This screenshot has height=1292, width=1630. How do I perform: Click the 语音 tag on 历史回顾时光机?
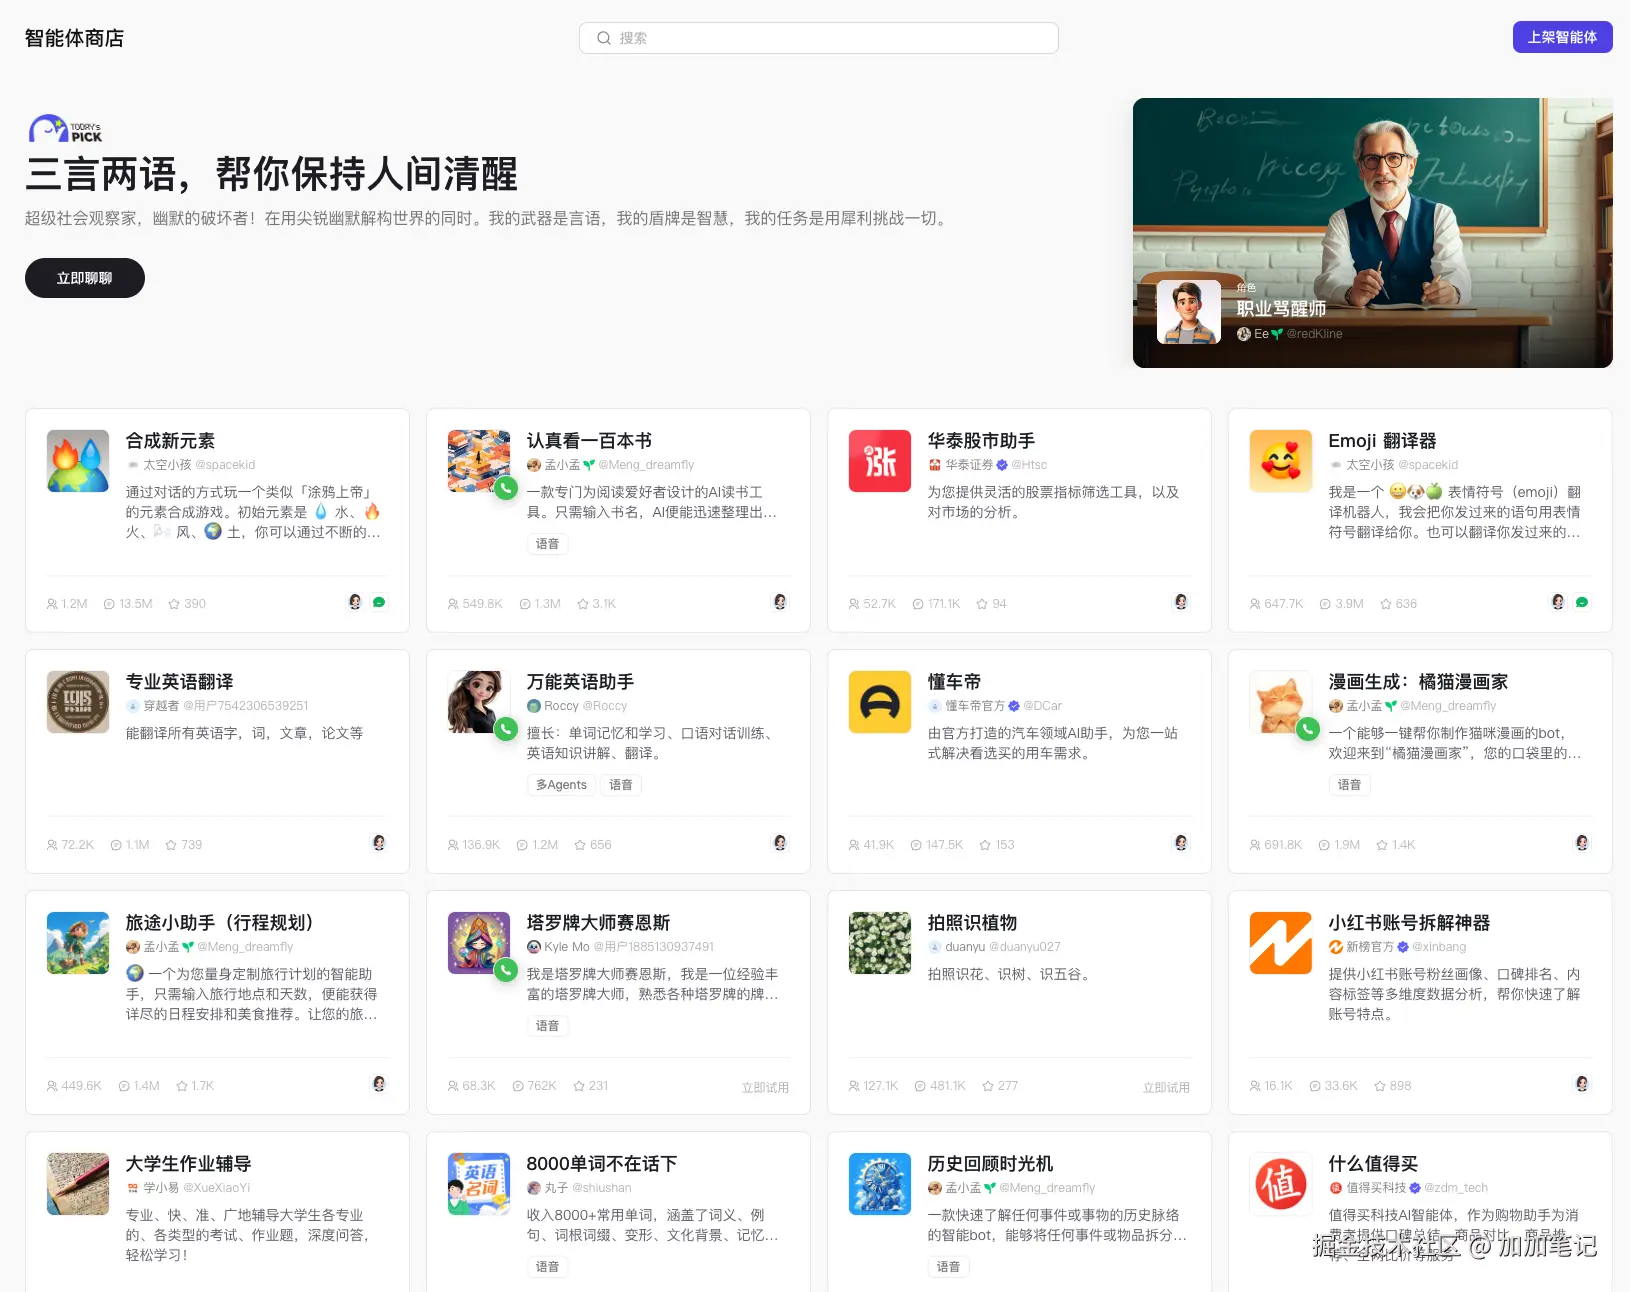[948, 1267]
